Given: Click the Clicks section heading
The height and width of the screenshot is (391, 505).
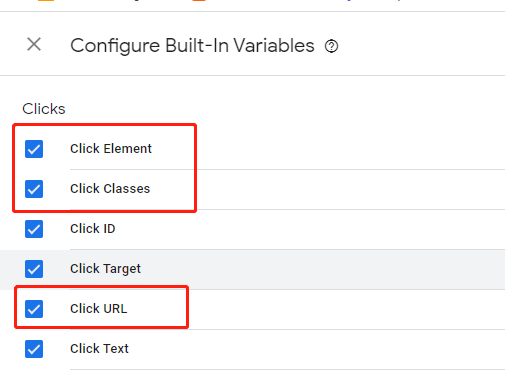Looking at the screenshot, I should (44, 109).
